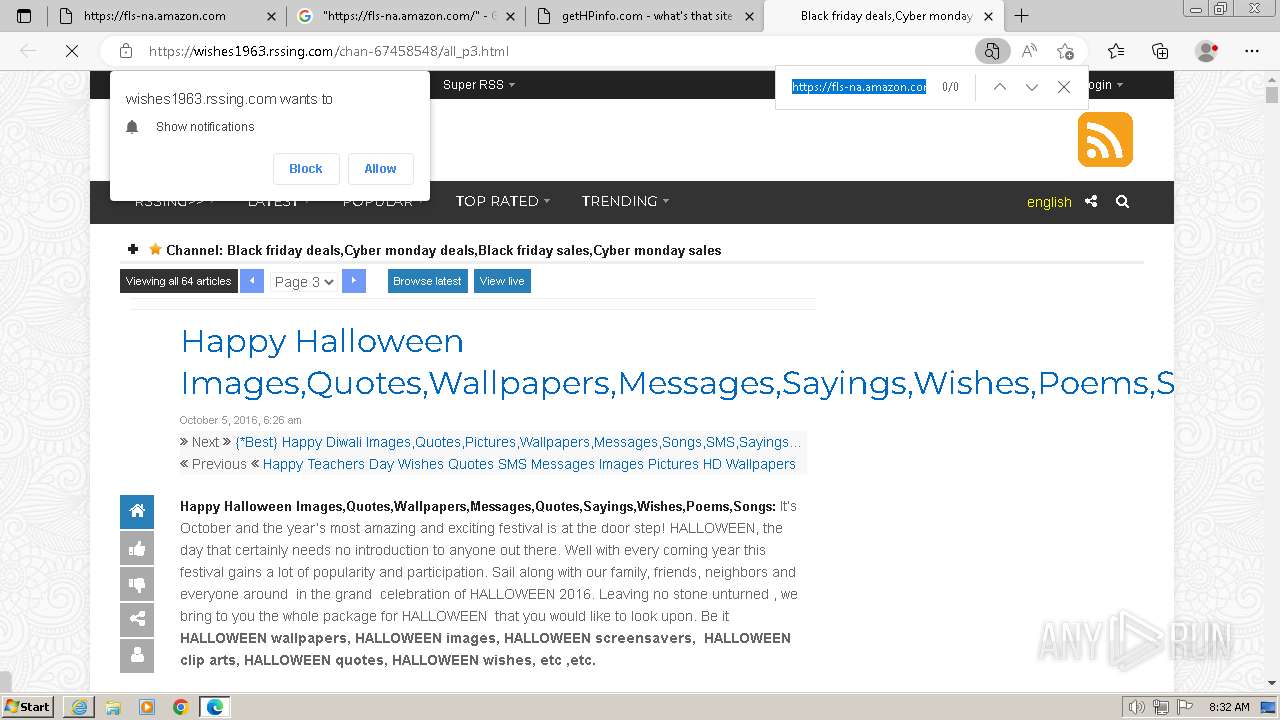
Task: Open Edge settings and more menu
Action: [1252, 51]
